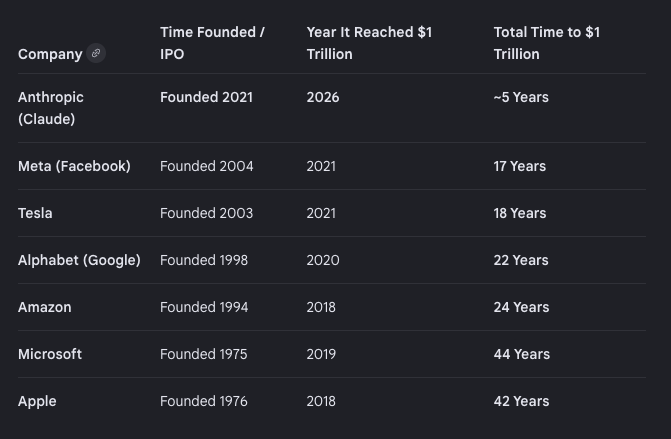Click the ~5 Years cell
Viewport: 671px width, 439px height.
(x=521, y=97)
